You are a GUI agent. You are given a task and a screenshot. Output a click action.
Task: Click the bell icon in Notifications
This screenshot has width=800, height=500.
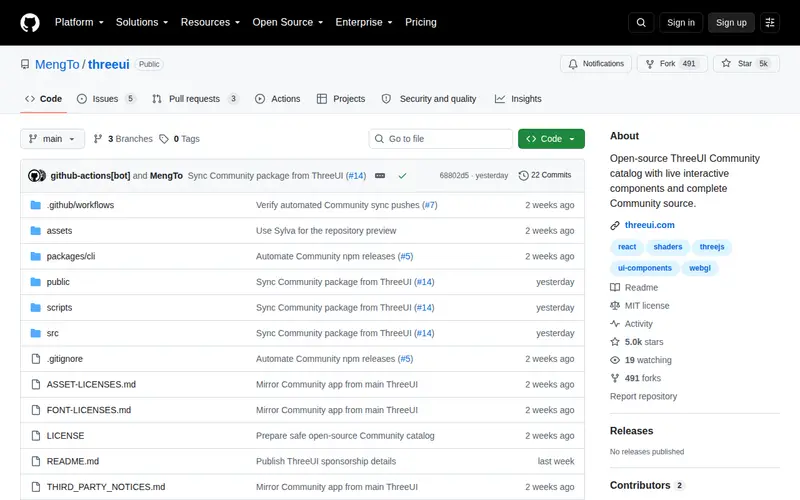[x=573, y=64]
